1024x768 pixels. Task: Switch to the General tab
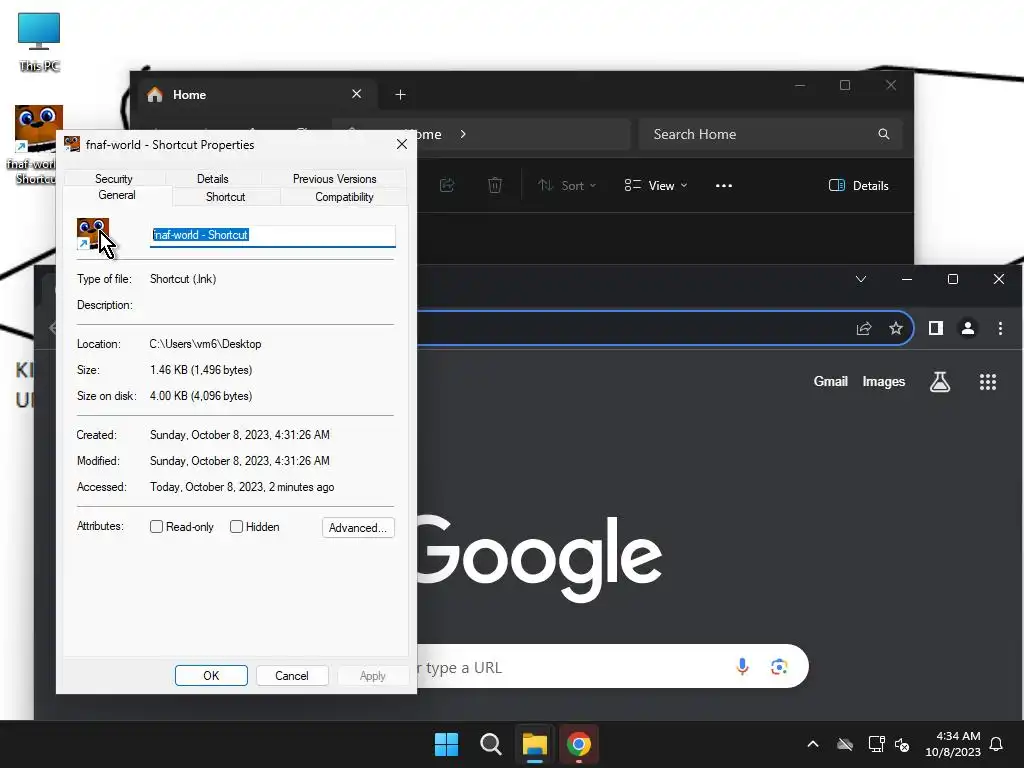[x=117, y=195]
